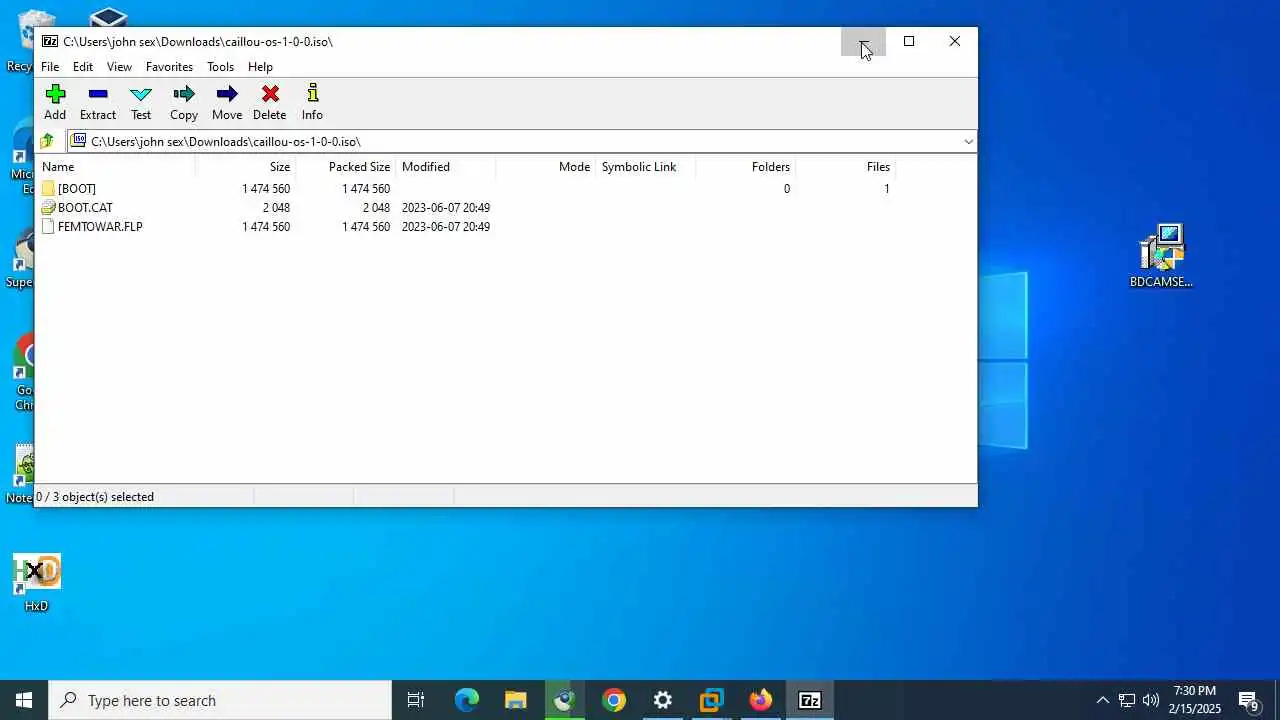Open the Tools menu
Image resolution: width=1280 pixels, height=720 pixels.
click(x=220, y=67)
